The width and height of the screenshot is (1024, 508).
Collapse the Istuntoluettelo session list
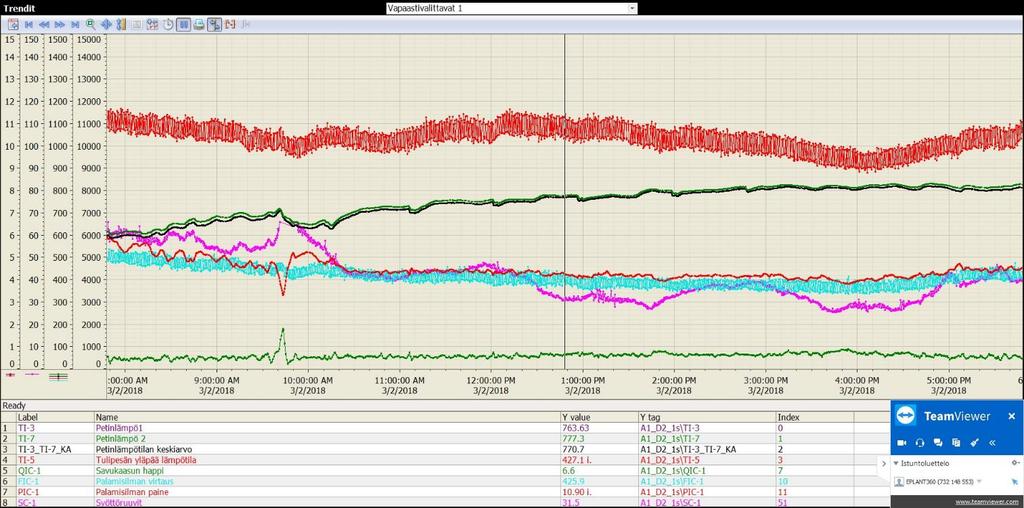pyautogui.click(x=895, y=463)
